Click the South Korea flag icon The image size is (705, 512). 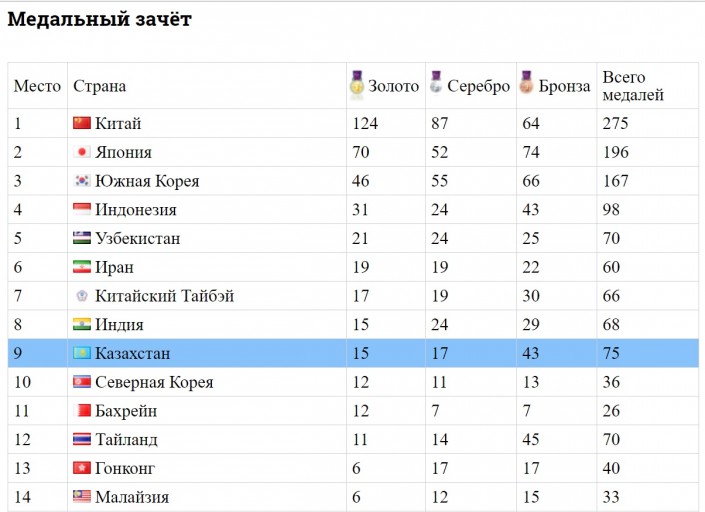82,181
